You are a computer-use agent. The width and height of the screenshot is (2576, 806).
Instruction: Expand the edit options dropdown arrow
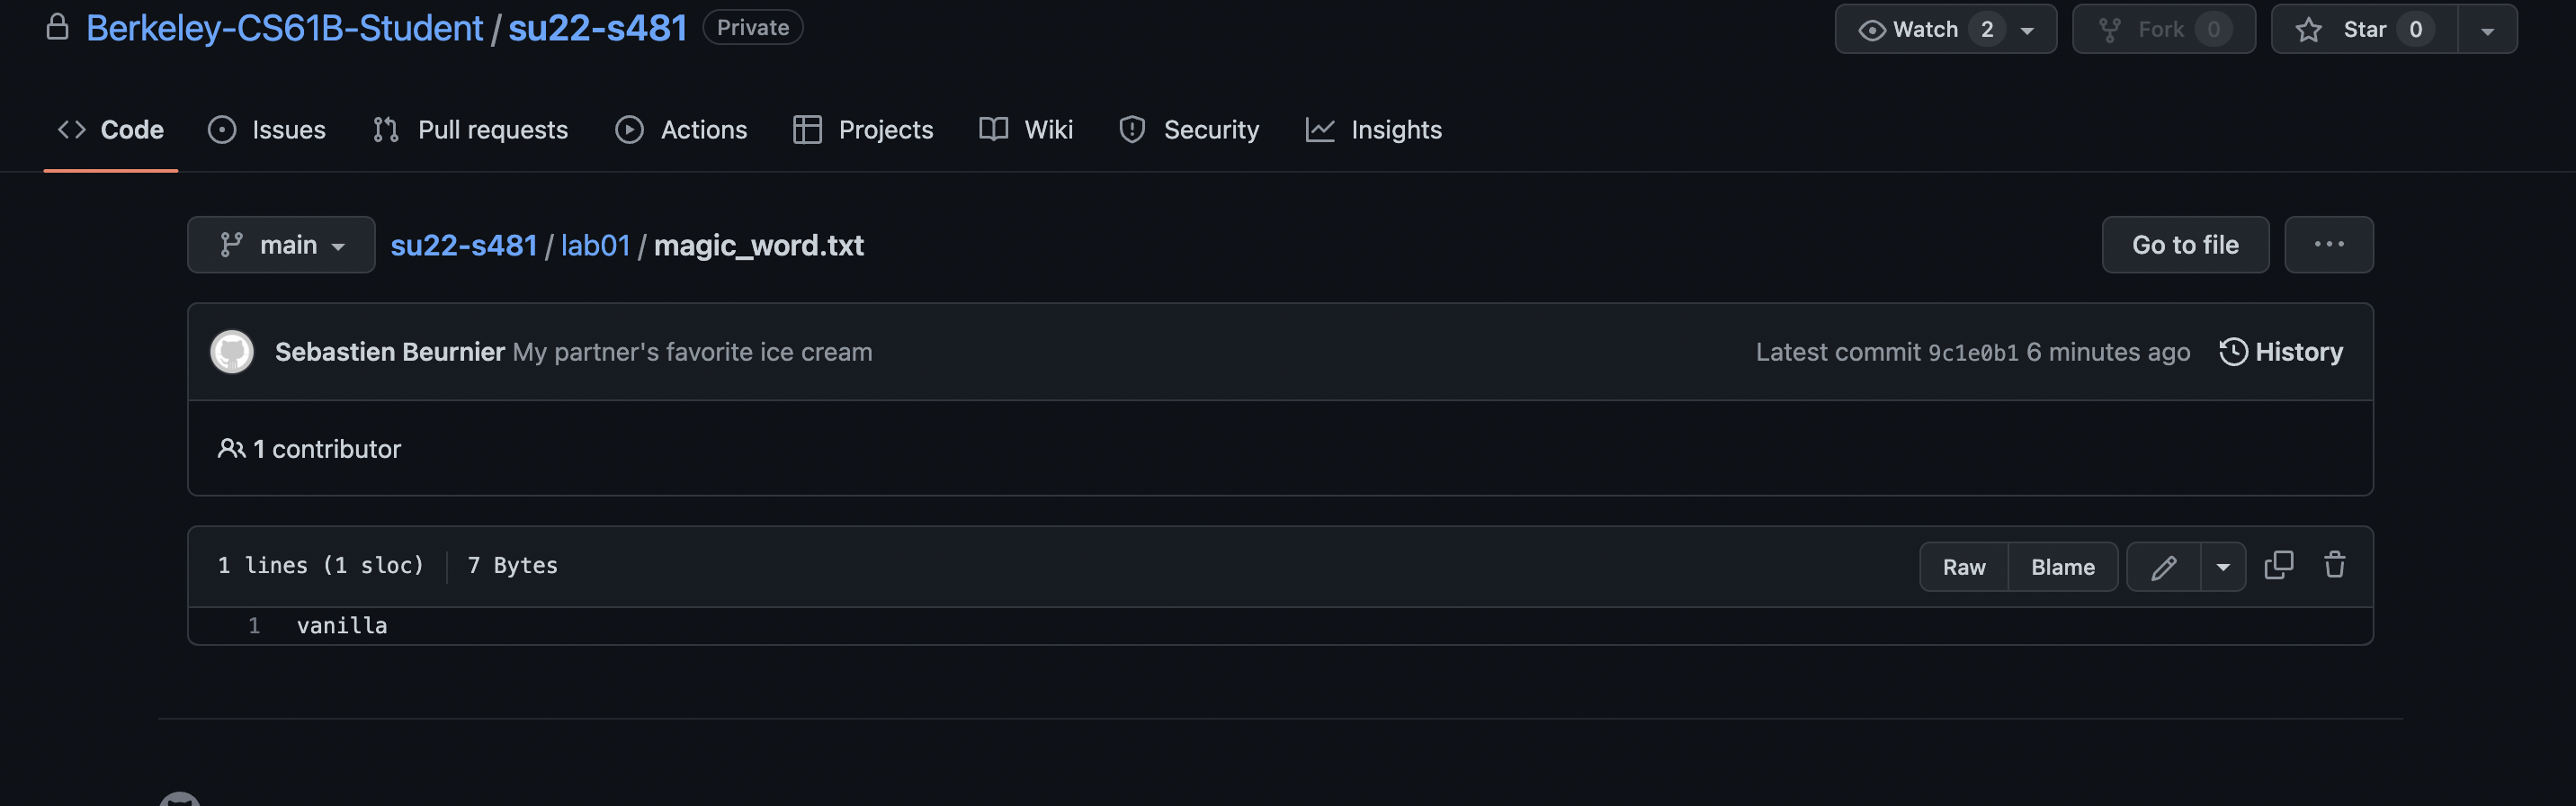pyautogui.click(x=2223, y=567)
